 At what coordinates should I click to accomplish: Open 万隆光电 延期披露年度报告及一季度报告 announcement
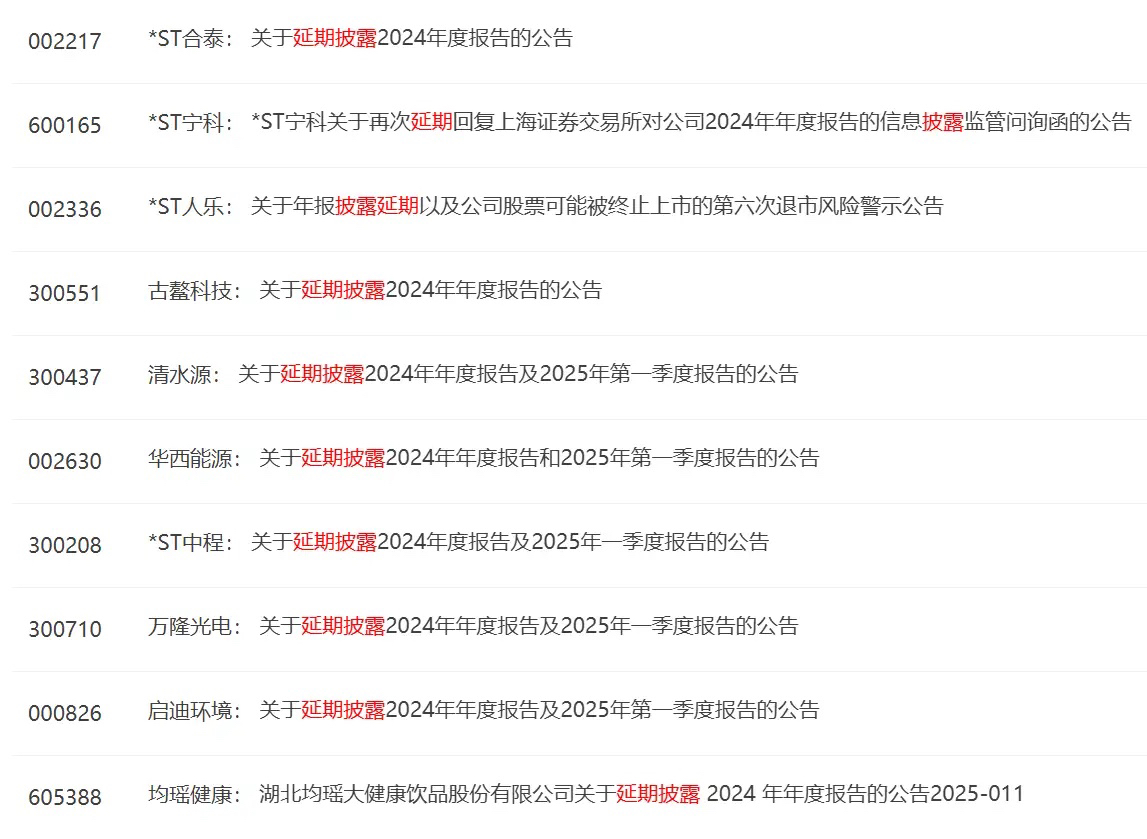click(x=529, y=627)
